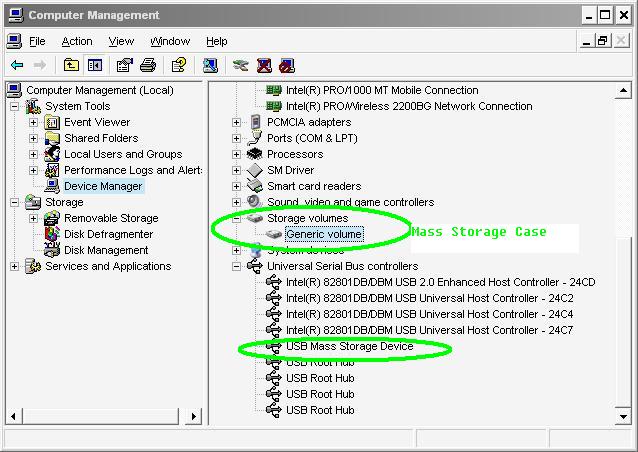
Task: Expand Local Users and Groups node
Action: tap(33, 155)
